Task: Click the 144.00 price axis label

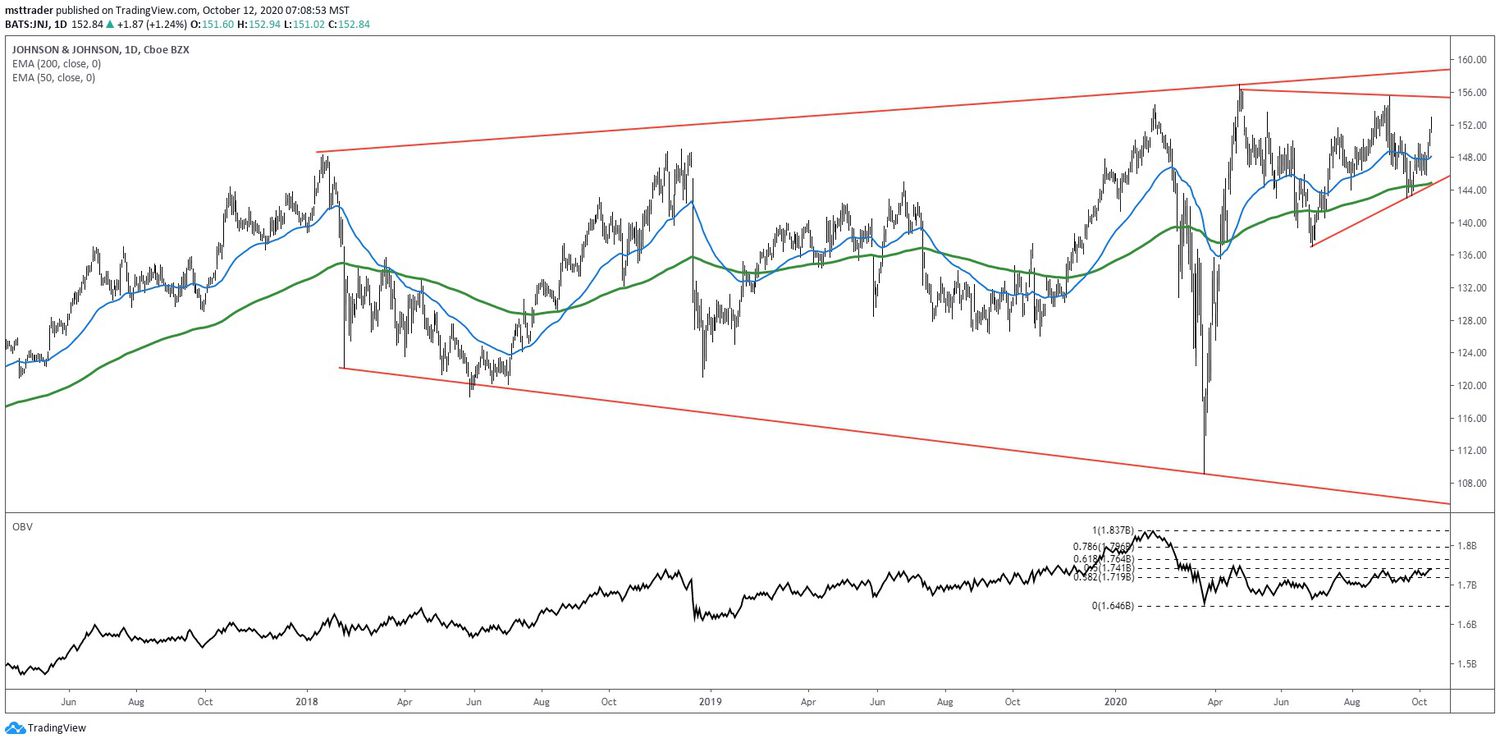Action: point(1474,190)
